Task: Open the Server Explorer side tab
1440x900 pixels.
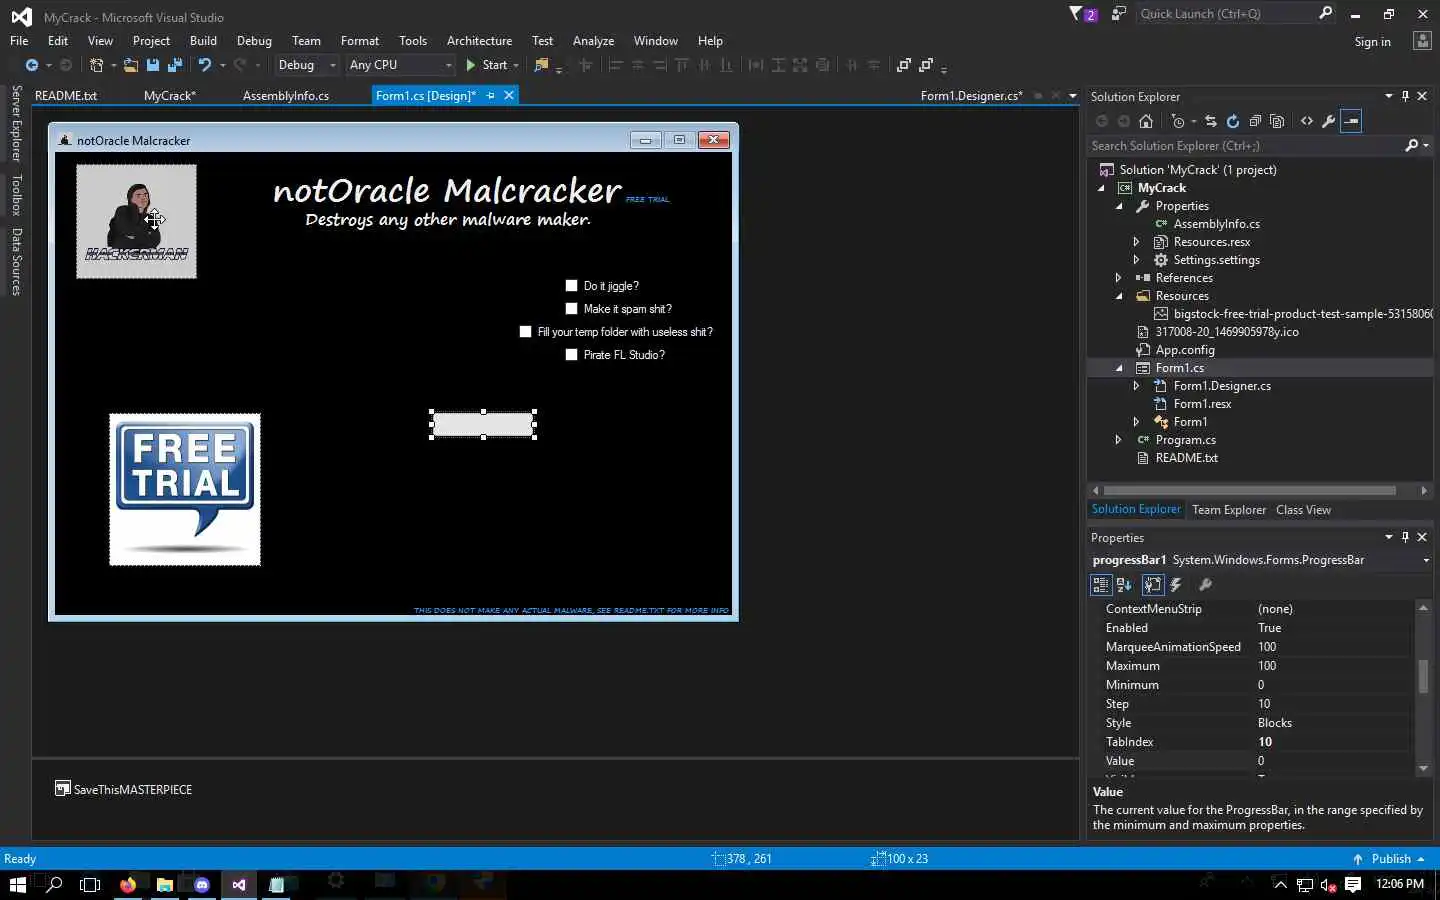Action: coord(16,124)
